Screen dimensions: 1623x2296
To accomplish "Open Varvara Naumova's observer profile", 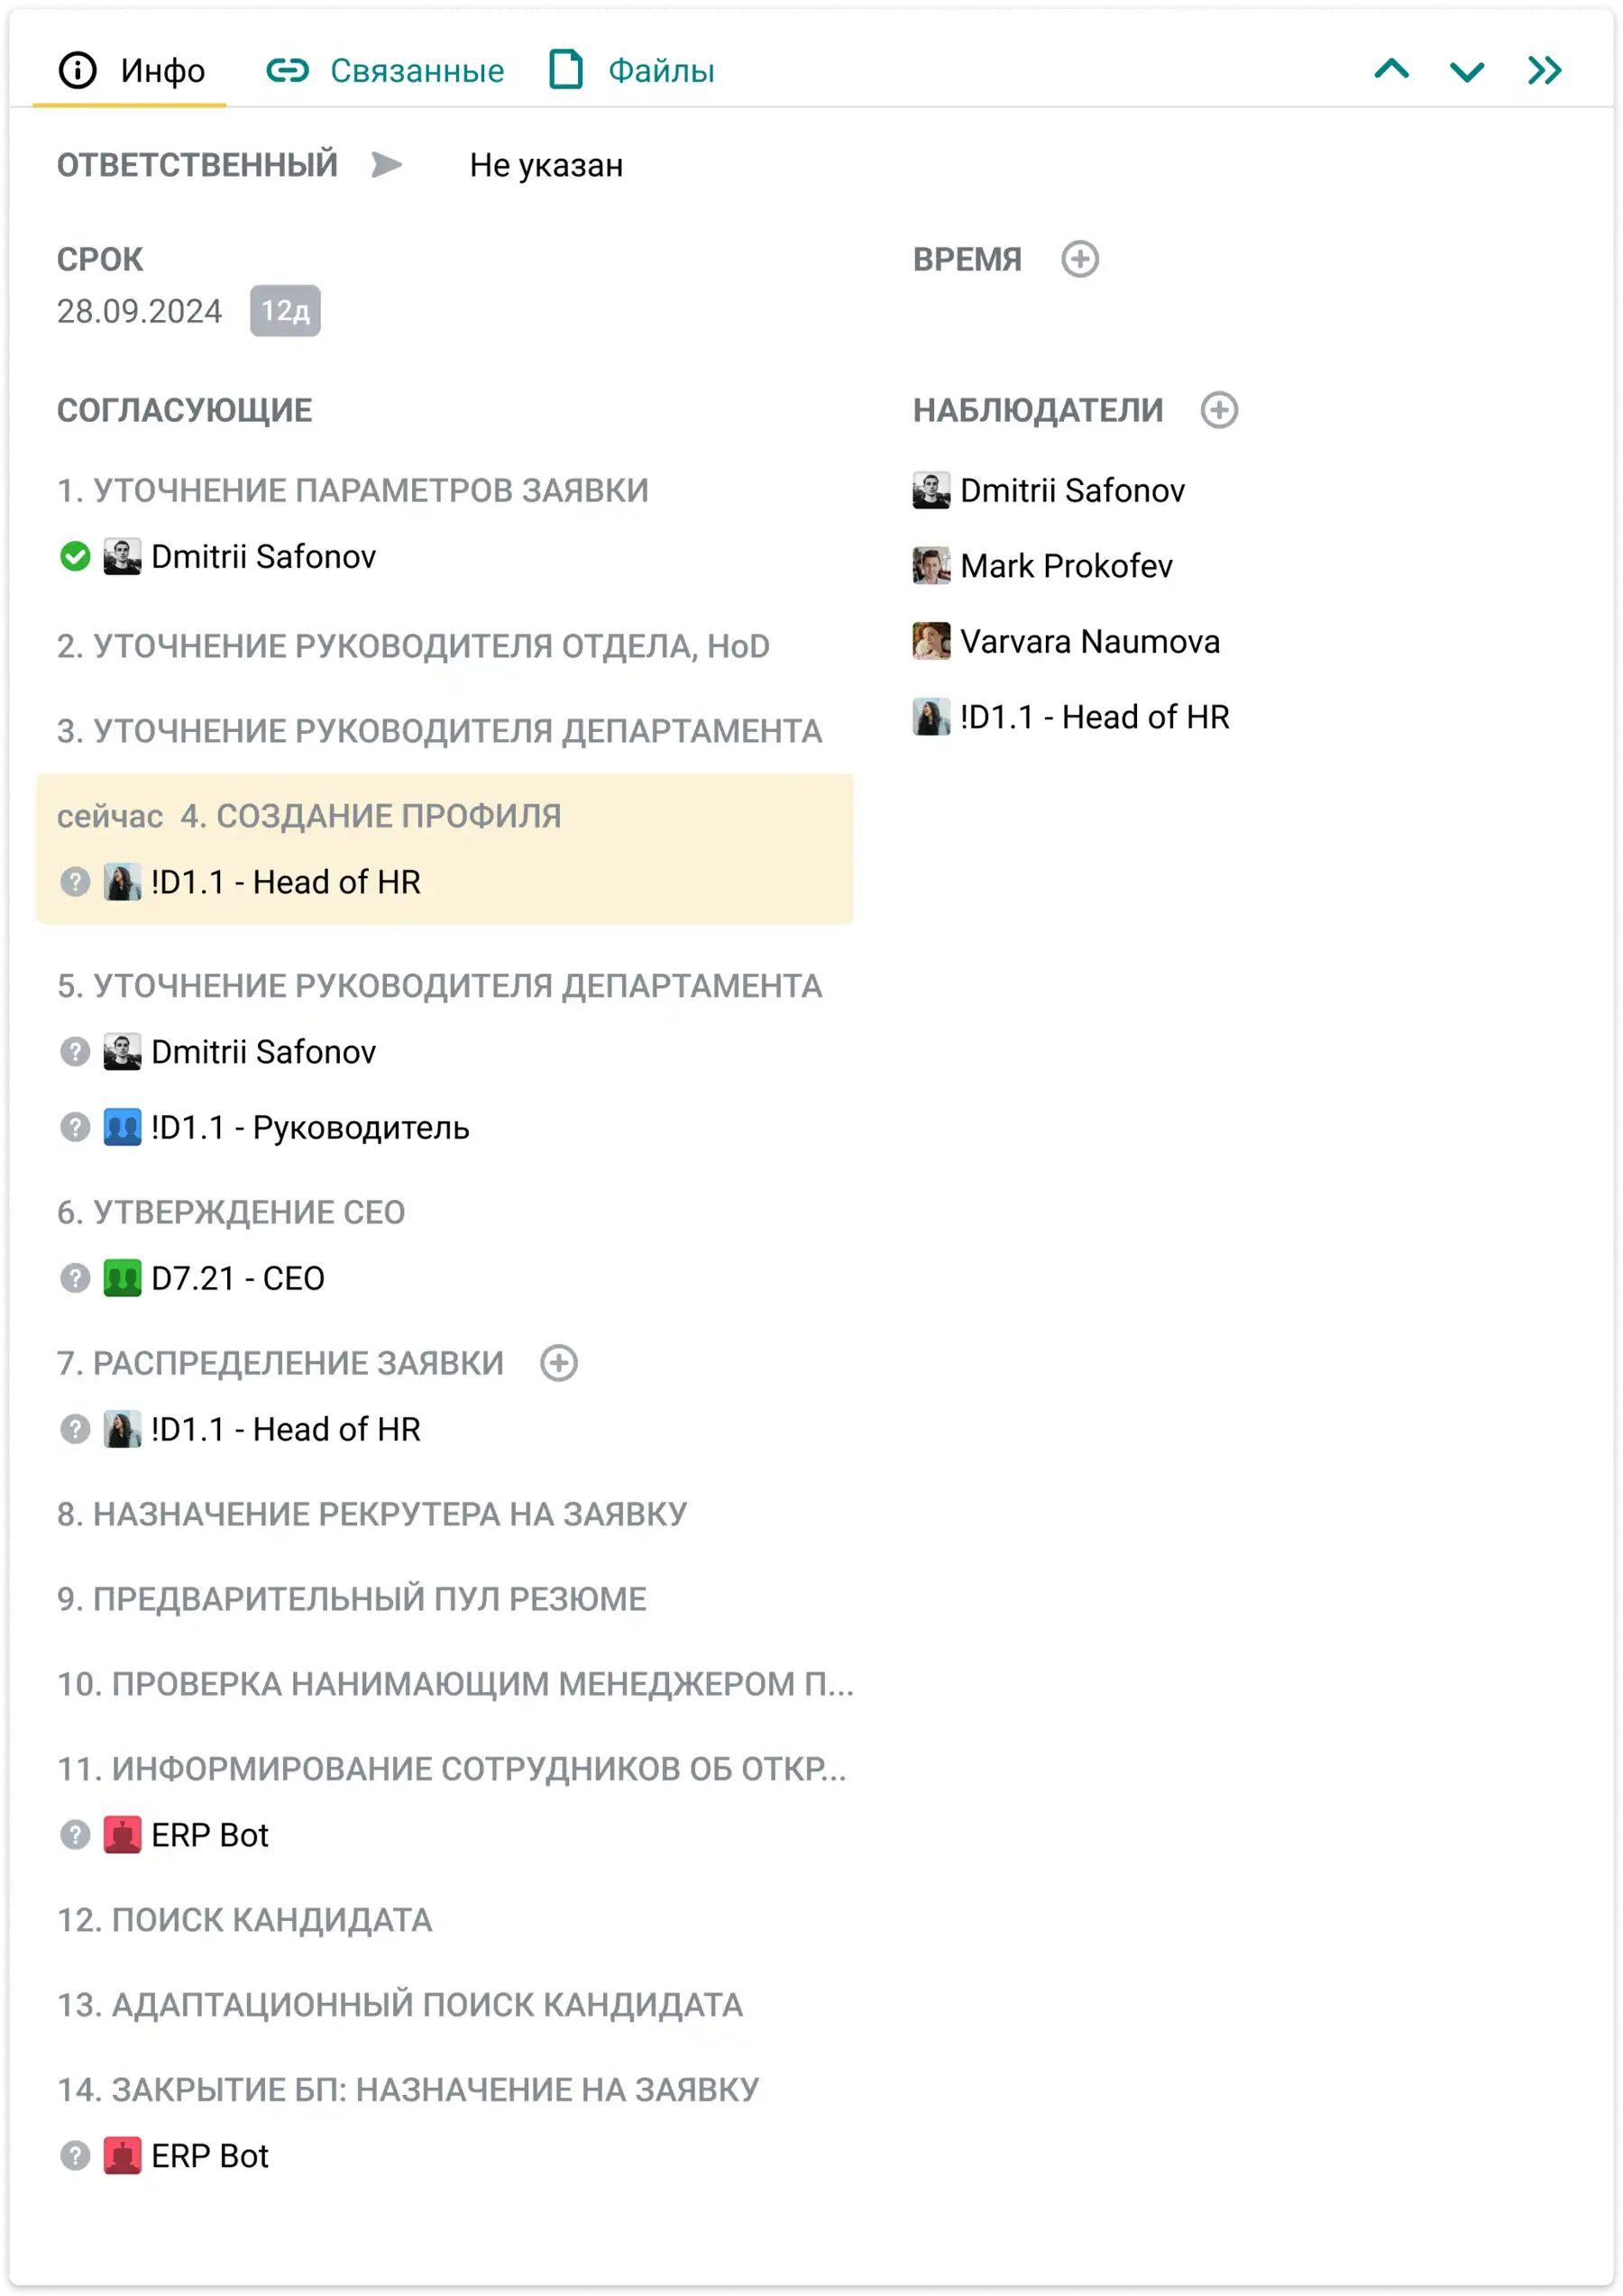I will coord(1089,641).
